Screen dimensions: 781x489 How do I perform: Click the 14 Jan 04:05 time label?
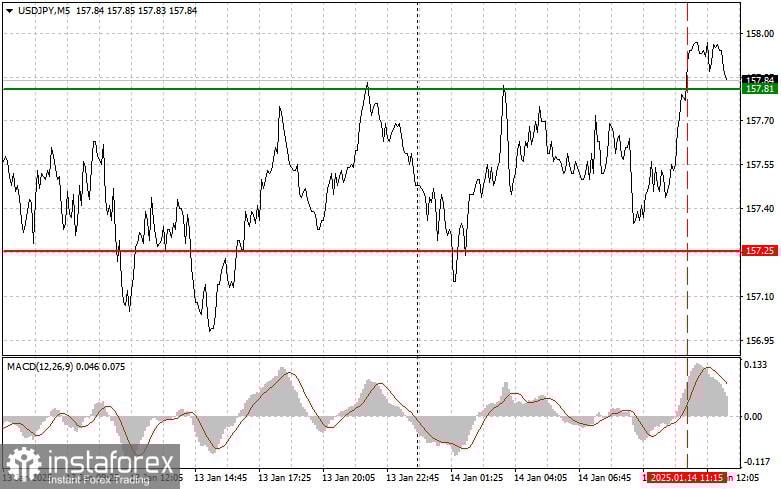(540, 478)
